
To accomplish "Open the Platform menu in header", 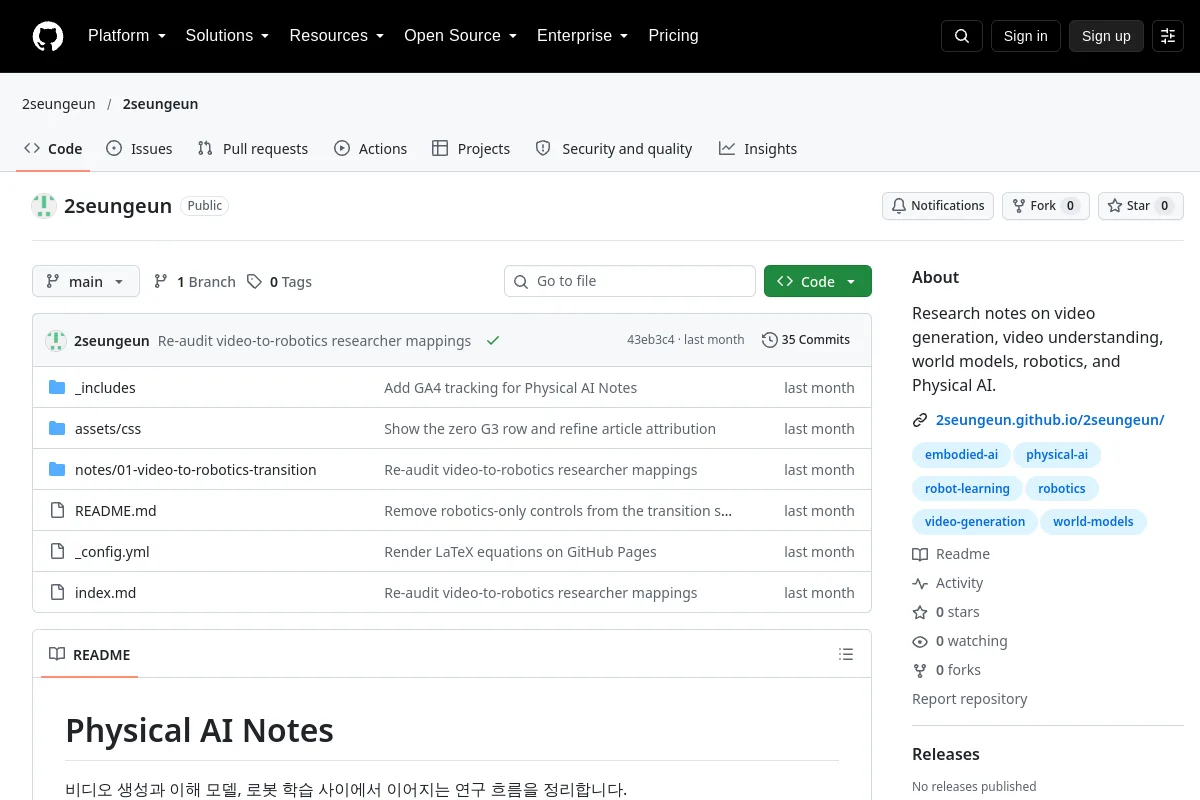I will click(127, 36).
